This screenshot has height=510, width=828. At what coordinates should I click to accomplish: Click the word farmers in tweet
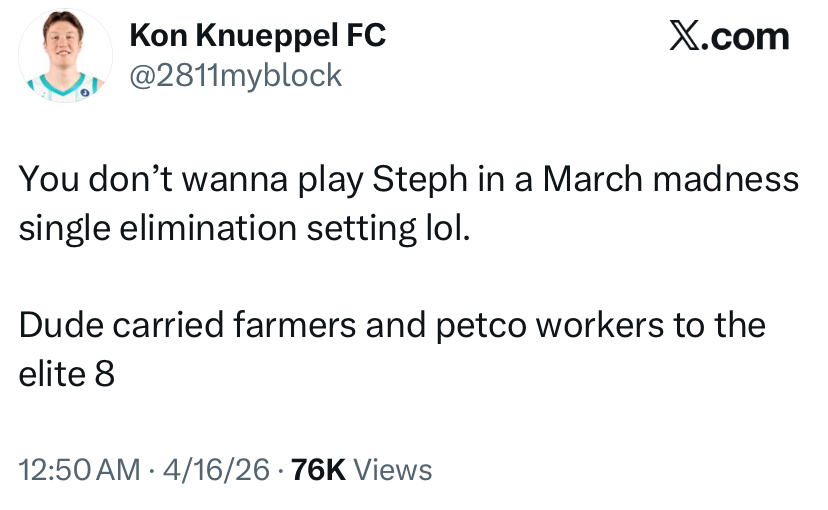pos(295,325)
